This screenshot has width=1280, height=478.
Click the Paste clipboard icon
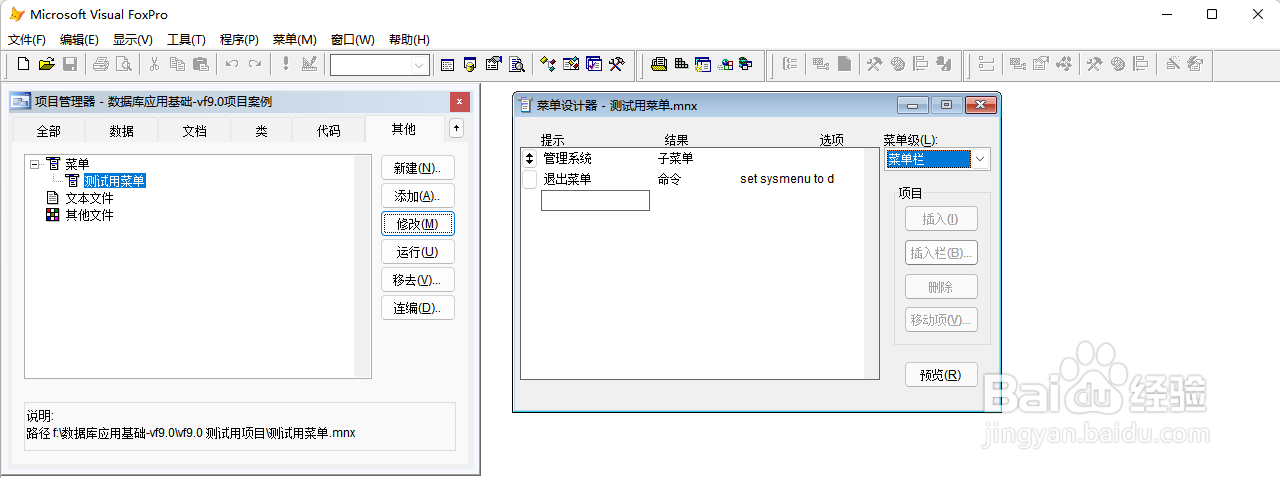(200, 64)
